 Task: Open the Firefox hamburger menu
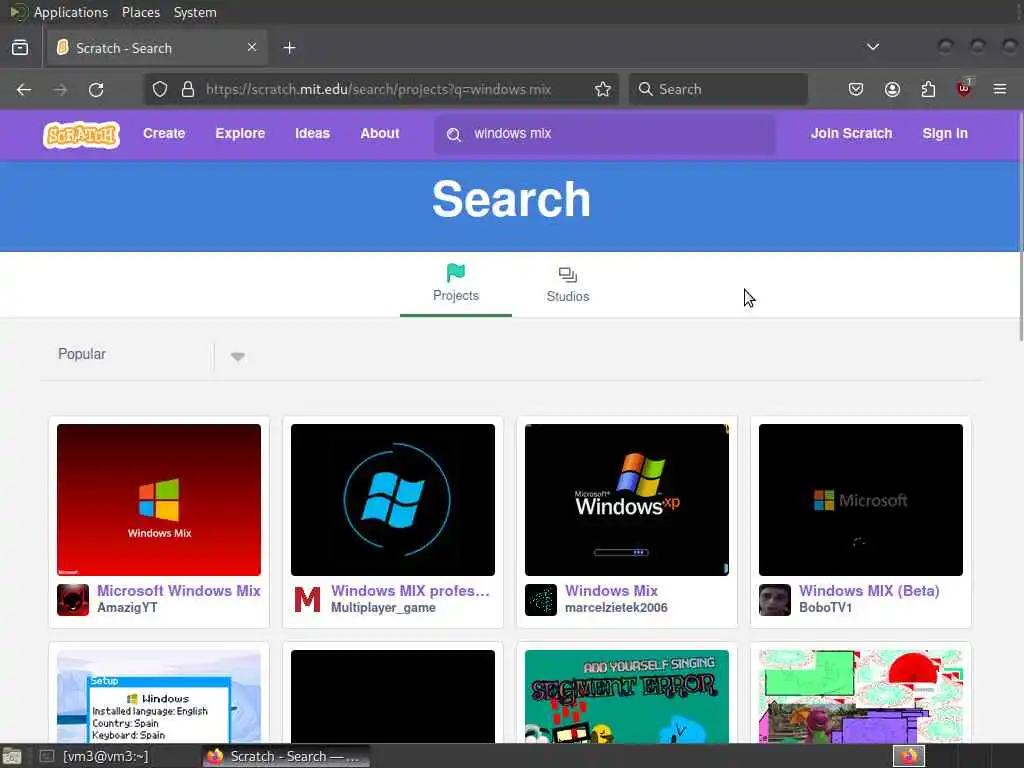coord(1000,89)
